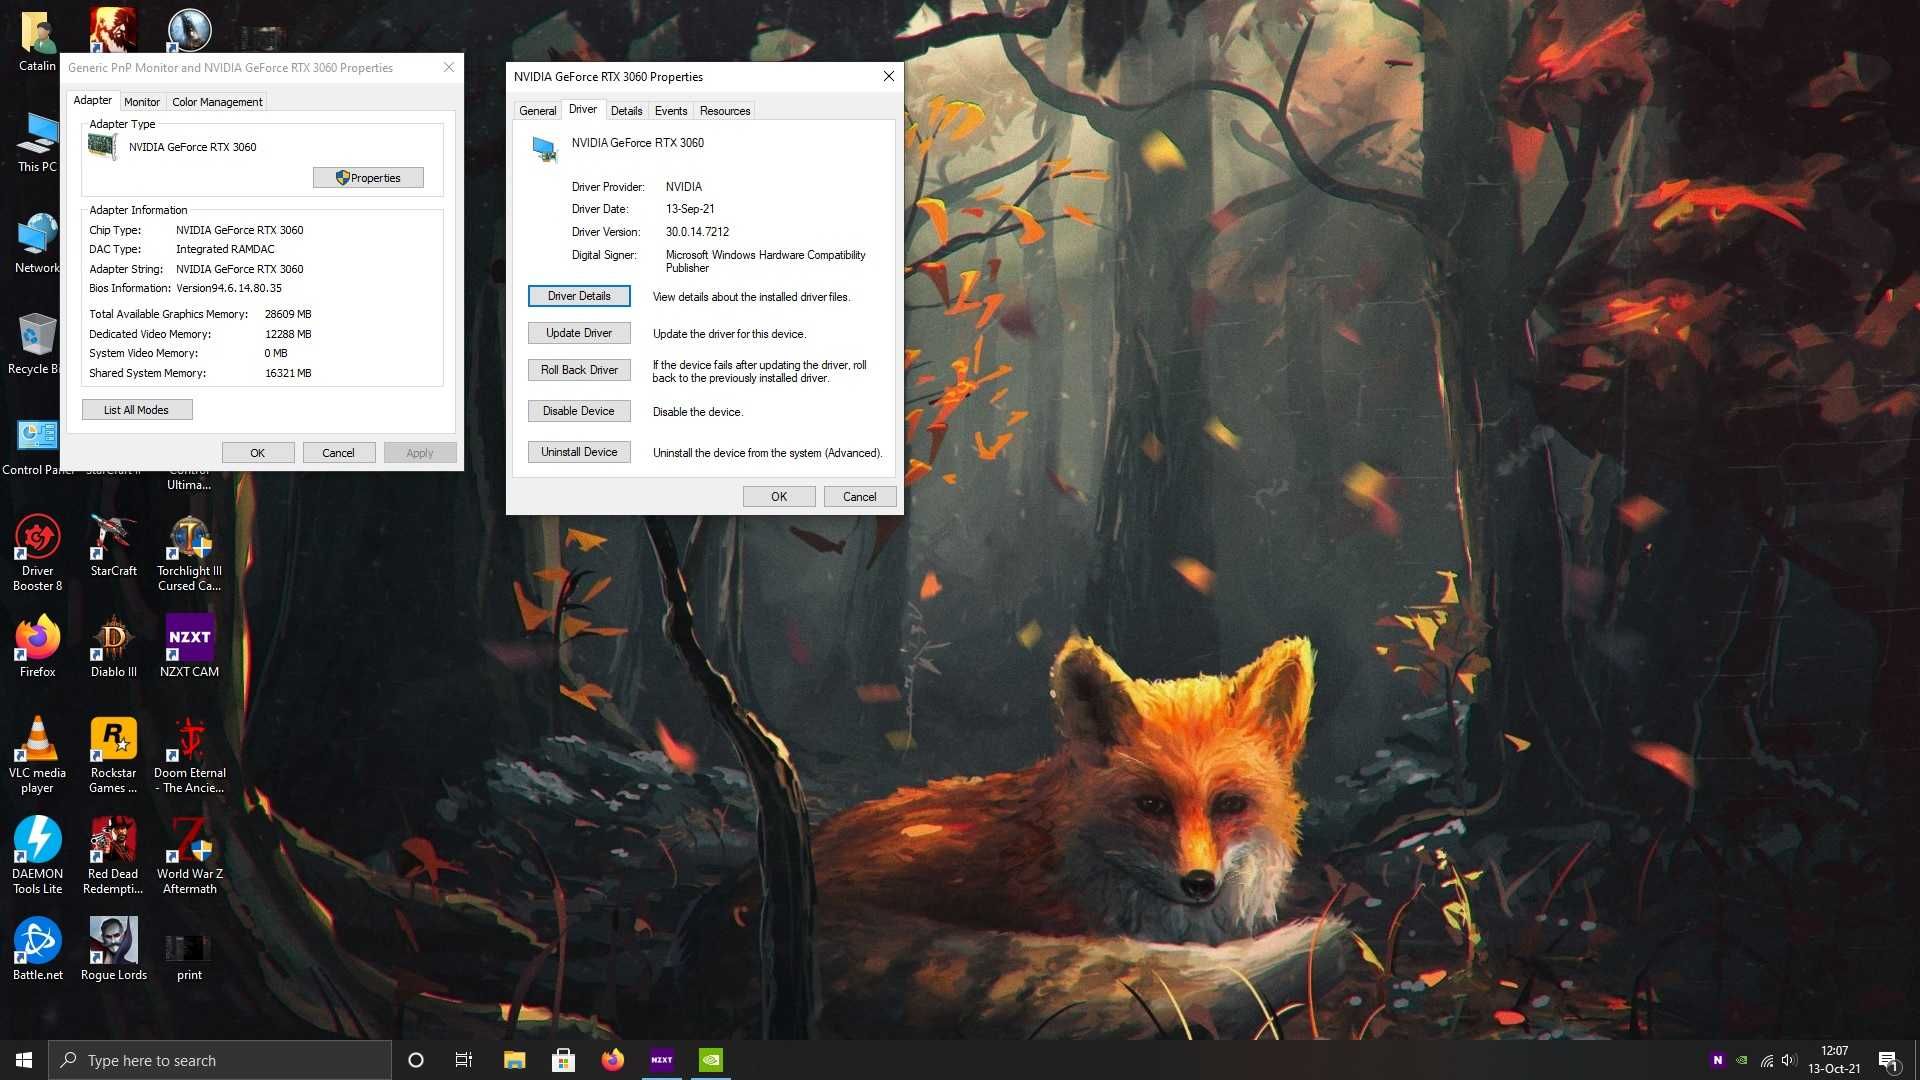Viewport: 1920px width, 1080px height.
Task: Launch Driver Booster 8 shortcut
Action: (37, 553)
